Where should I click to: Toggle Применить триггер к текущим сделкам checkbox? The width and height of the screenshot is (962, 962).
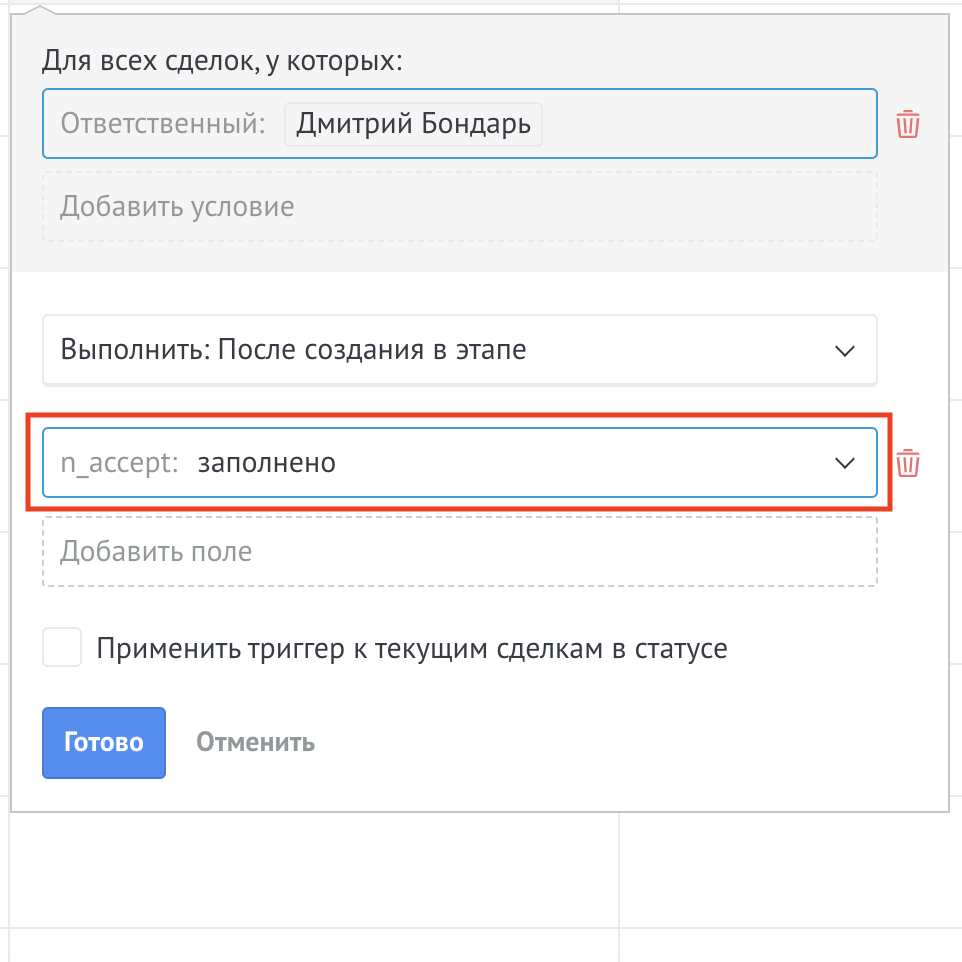(x=62, y=648)
